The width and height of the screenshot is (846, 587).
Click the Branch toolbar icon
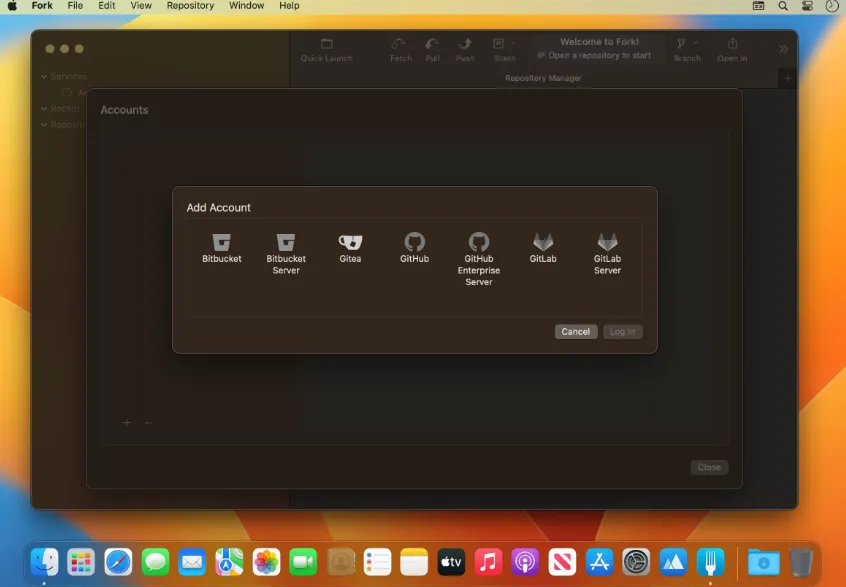681,44
